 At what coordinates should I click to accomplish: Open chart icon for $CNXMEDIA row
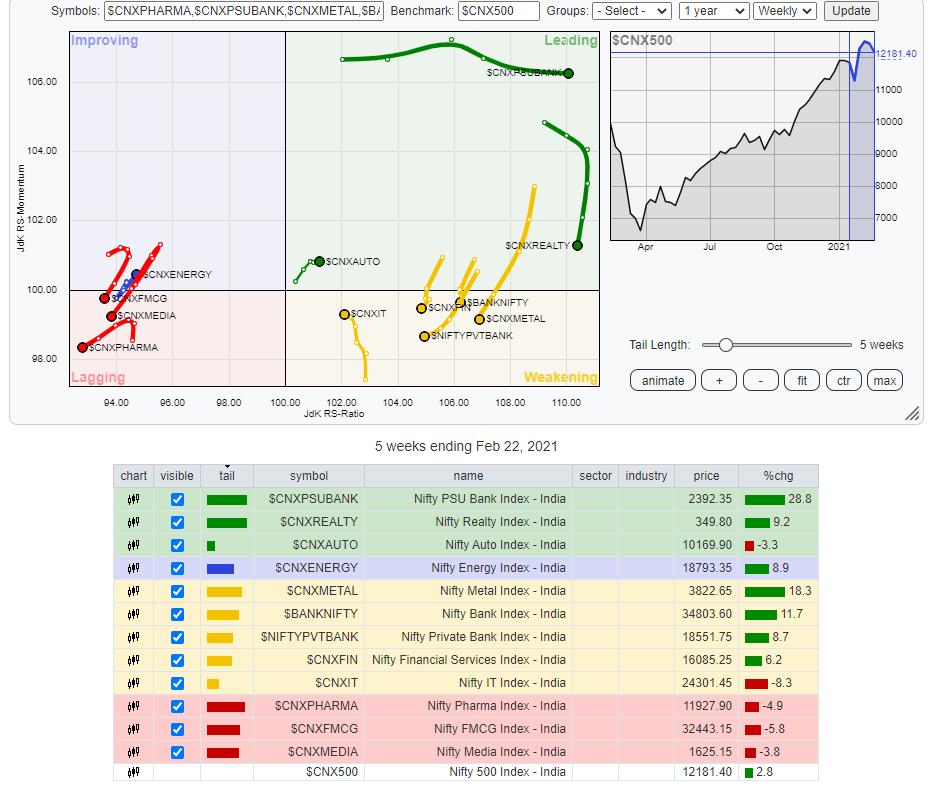coord(133,752)
